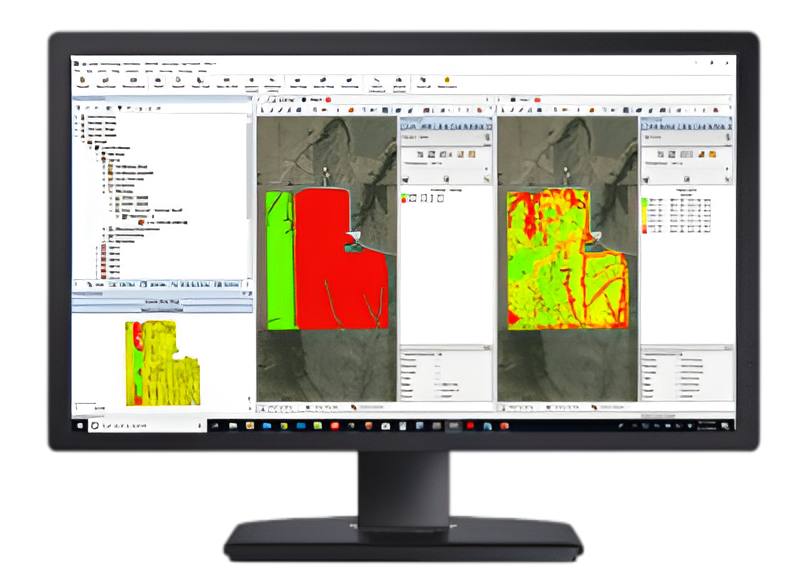Click the wide button above the preview thumbnail
Viewport: 800px width, 578px height.
pyautogui.click(x=161, y=300)
